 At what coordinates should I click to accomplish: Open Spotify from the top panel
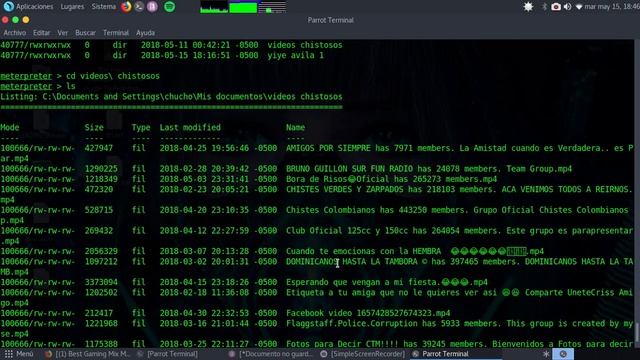(169, 7)
